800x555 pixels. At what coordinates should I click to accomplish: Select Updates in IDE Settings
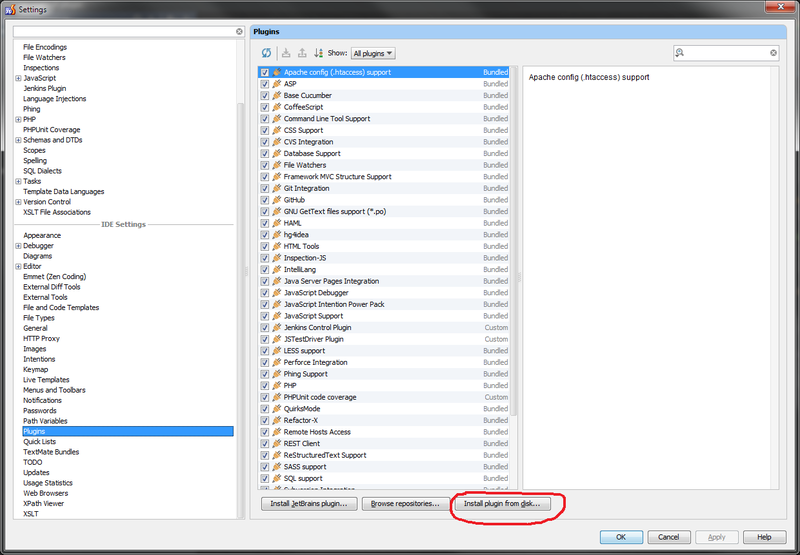tap(36, 472)
